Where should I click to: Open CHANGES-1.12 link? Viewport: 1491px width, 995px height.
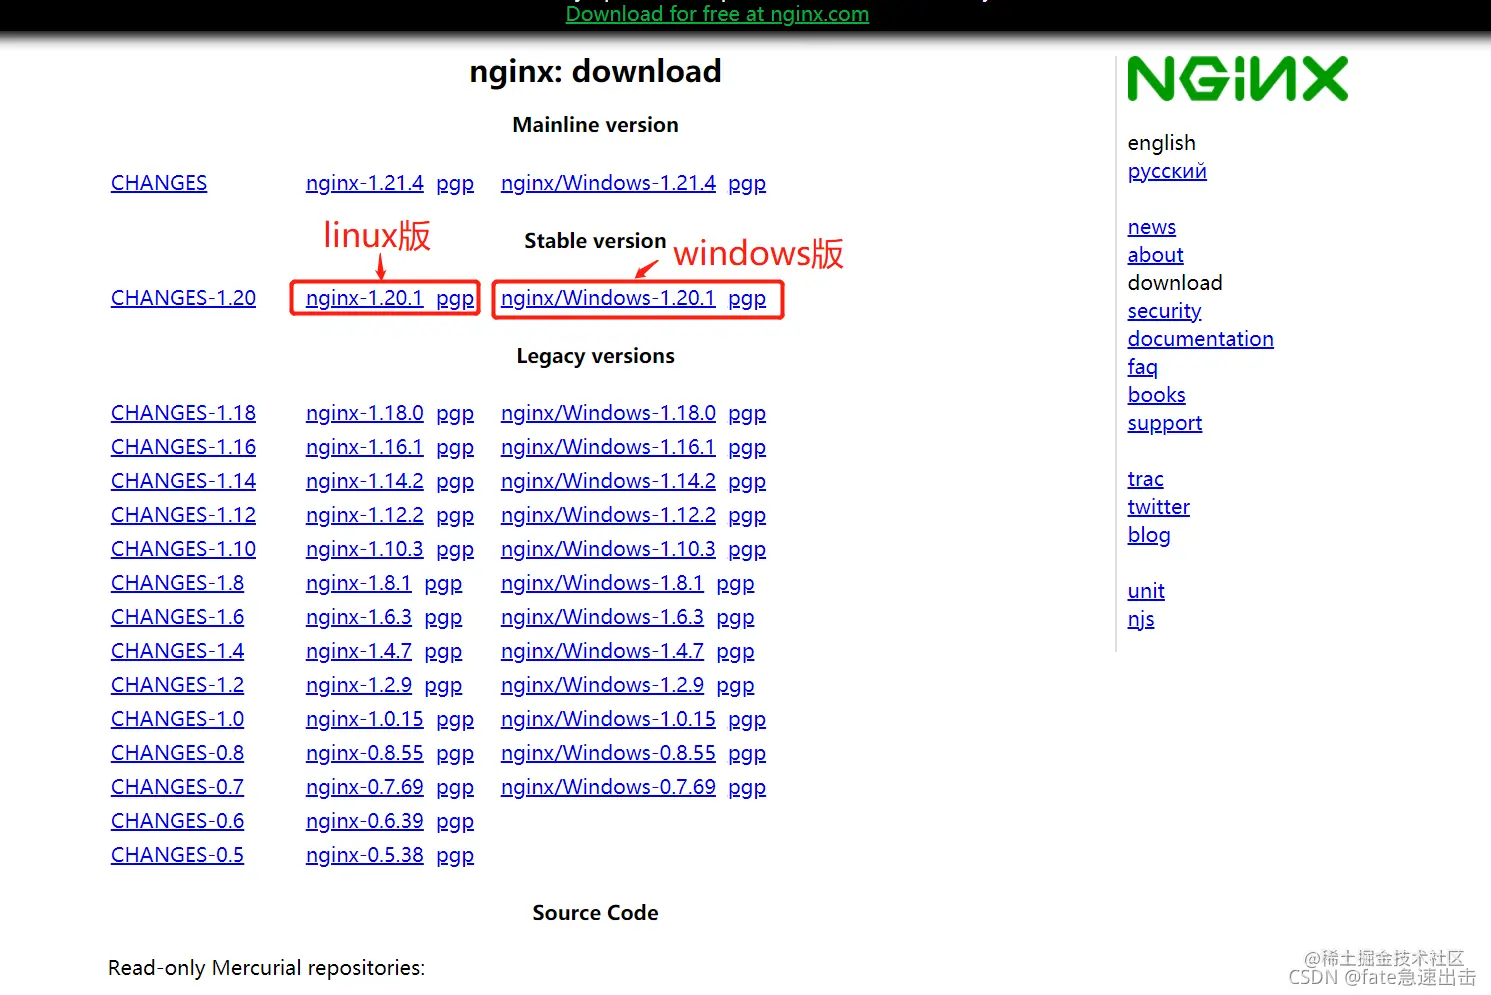pyautogui.click(x=183, y=515)
